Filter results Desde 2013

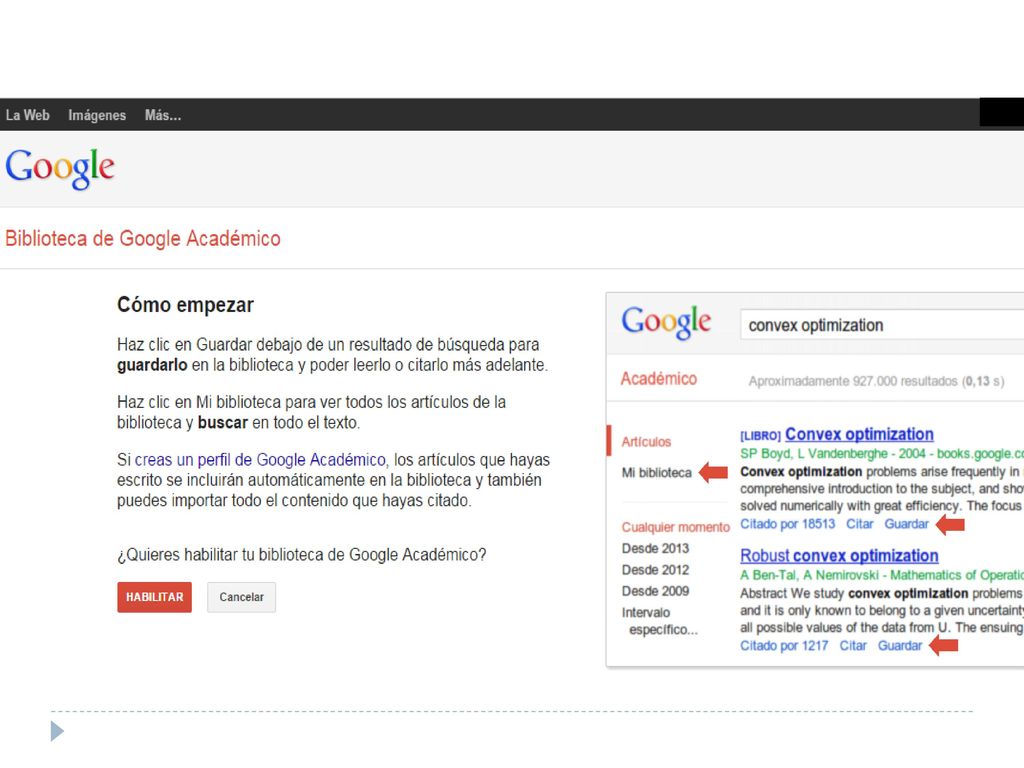pyautogui.click(x=655, y=548)
